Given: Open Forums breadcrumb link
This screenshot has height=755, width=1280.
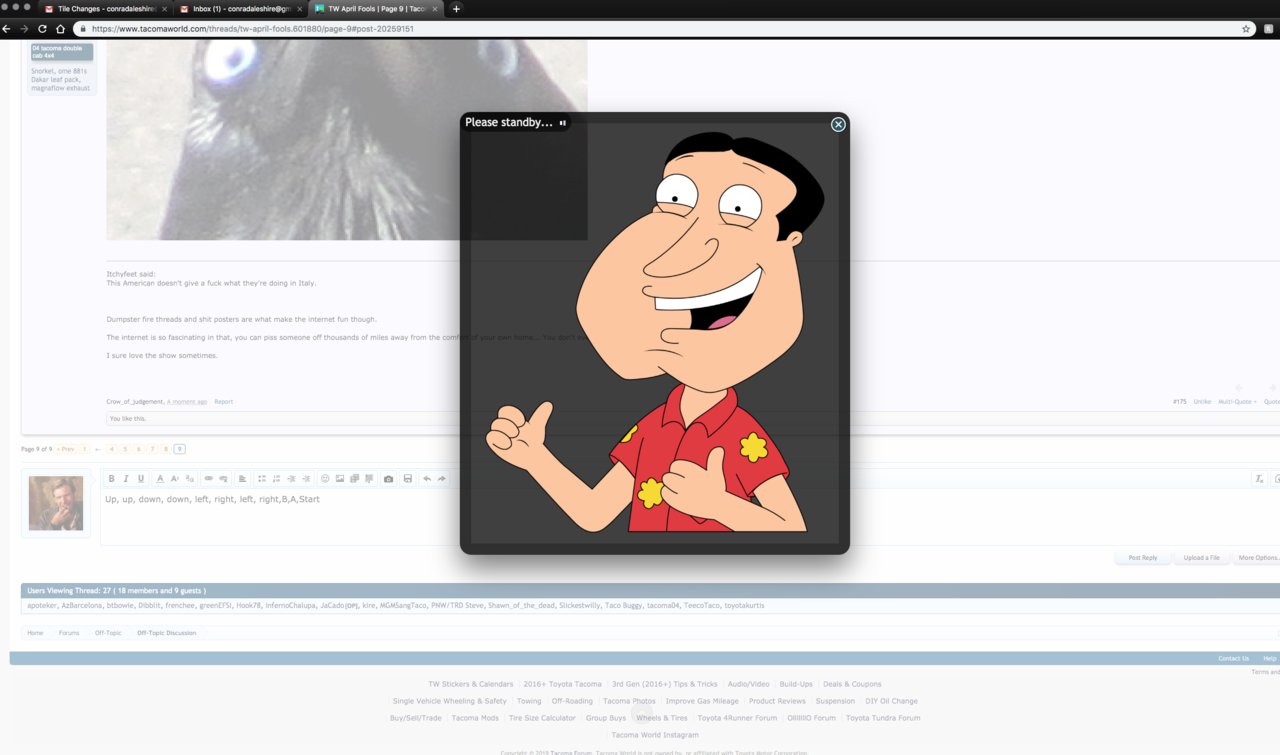Looking at the screenshot, I should pyautogui.click(x=68, y=633).
